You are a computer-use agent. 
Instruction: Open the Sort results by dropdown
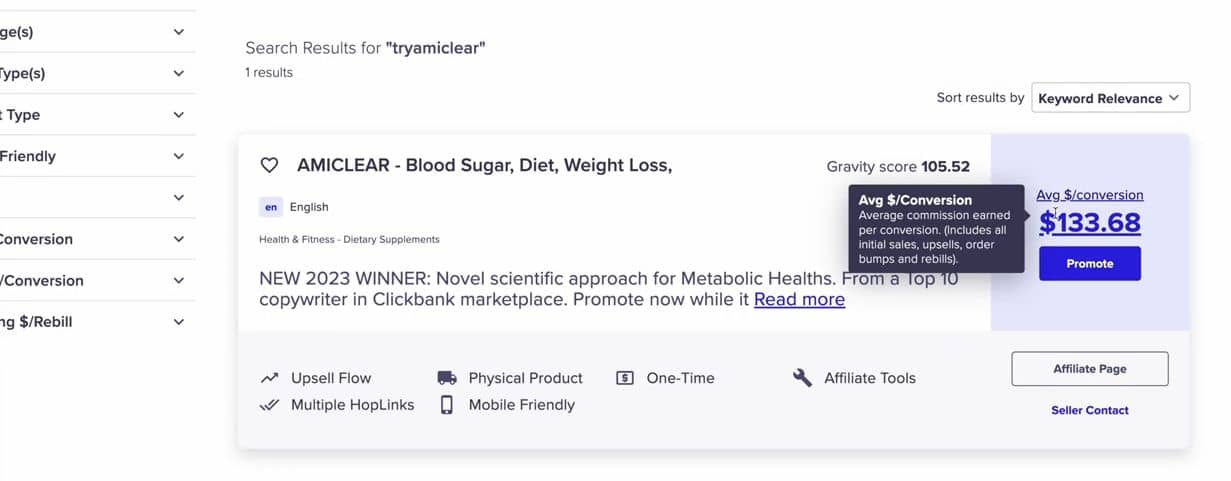click(1110, 98)
